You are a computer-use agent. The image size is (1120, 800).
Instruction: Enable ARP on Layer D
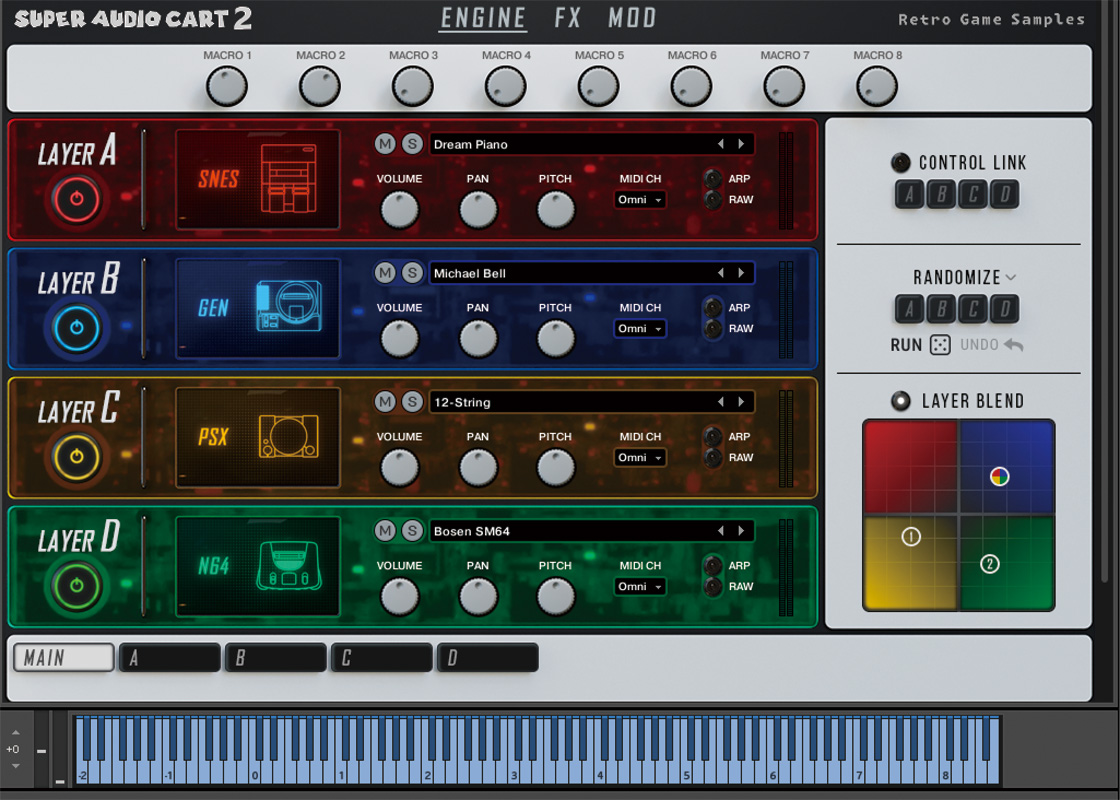(x=713, y=566)
